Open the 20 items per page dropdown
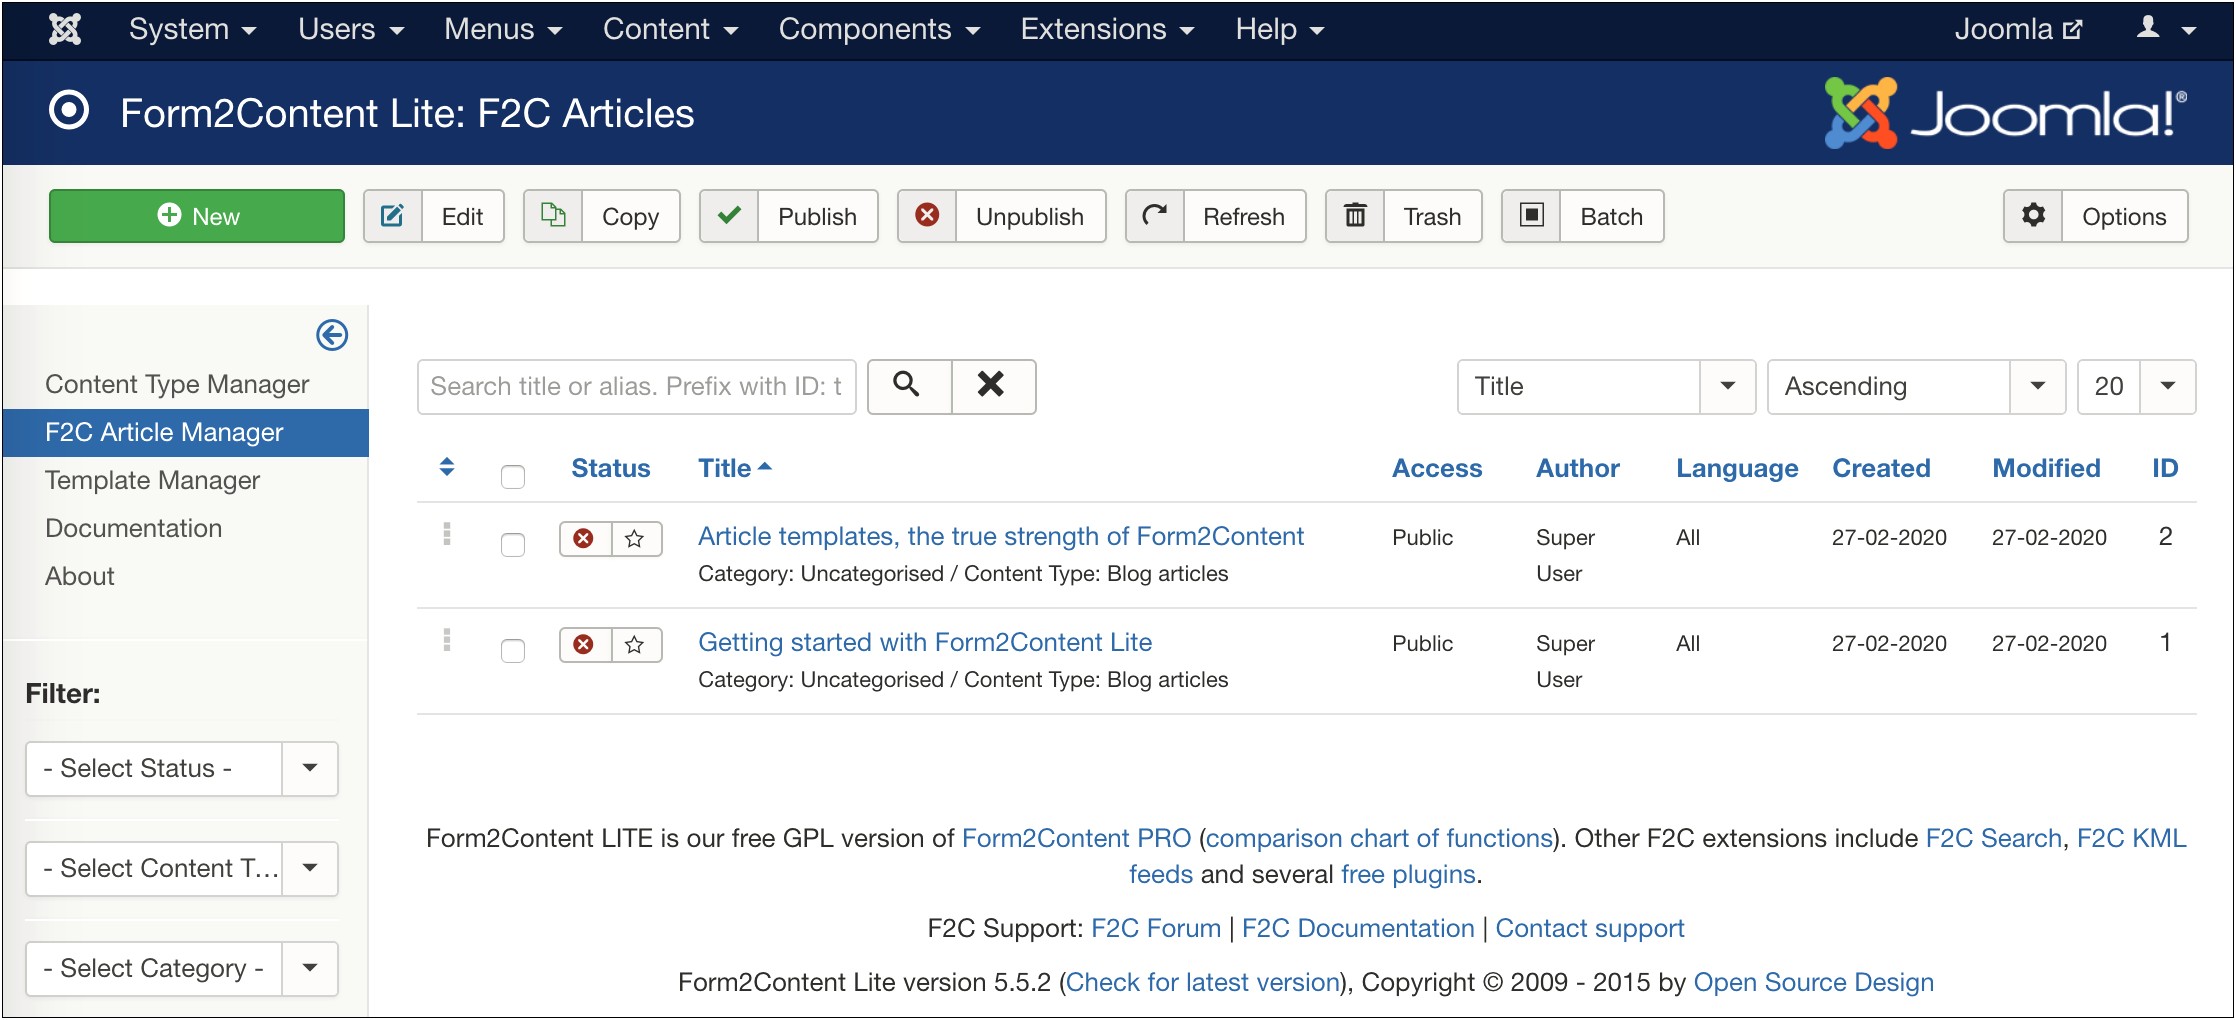Screen dimensions: 2236x1020 (x=2136, y=387)
